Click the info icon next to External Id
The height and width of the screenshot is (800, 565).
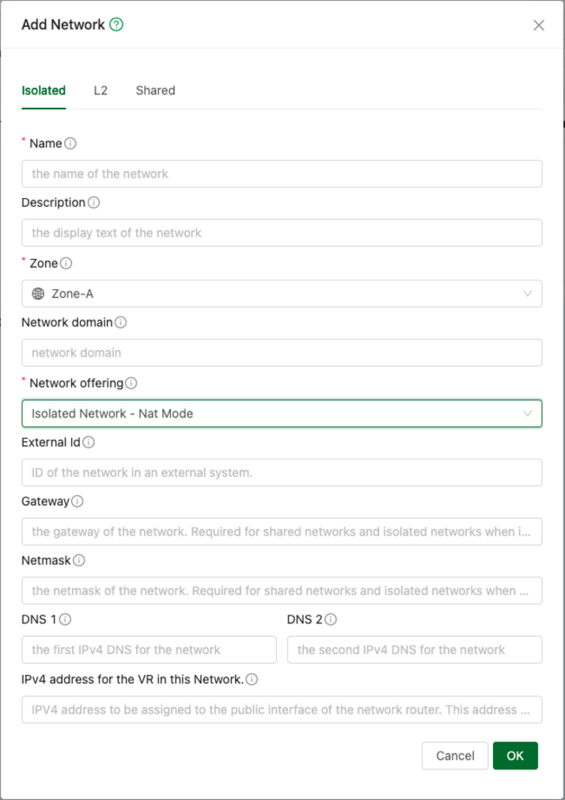click(x=88, y=442)
